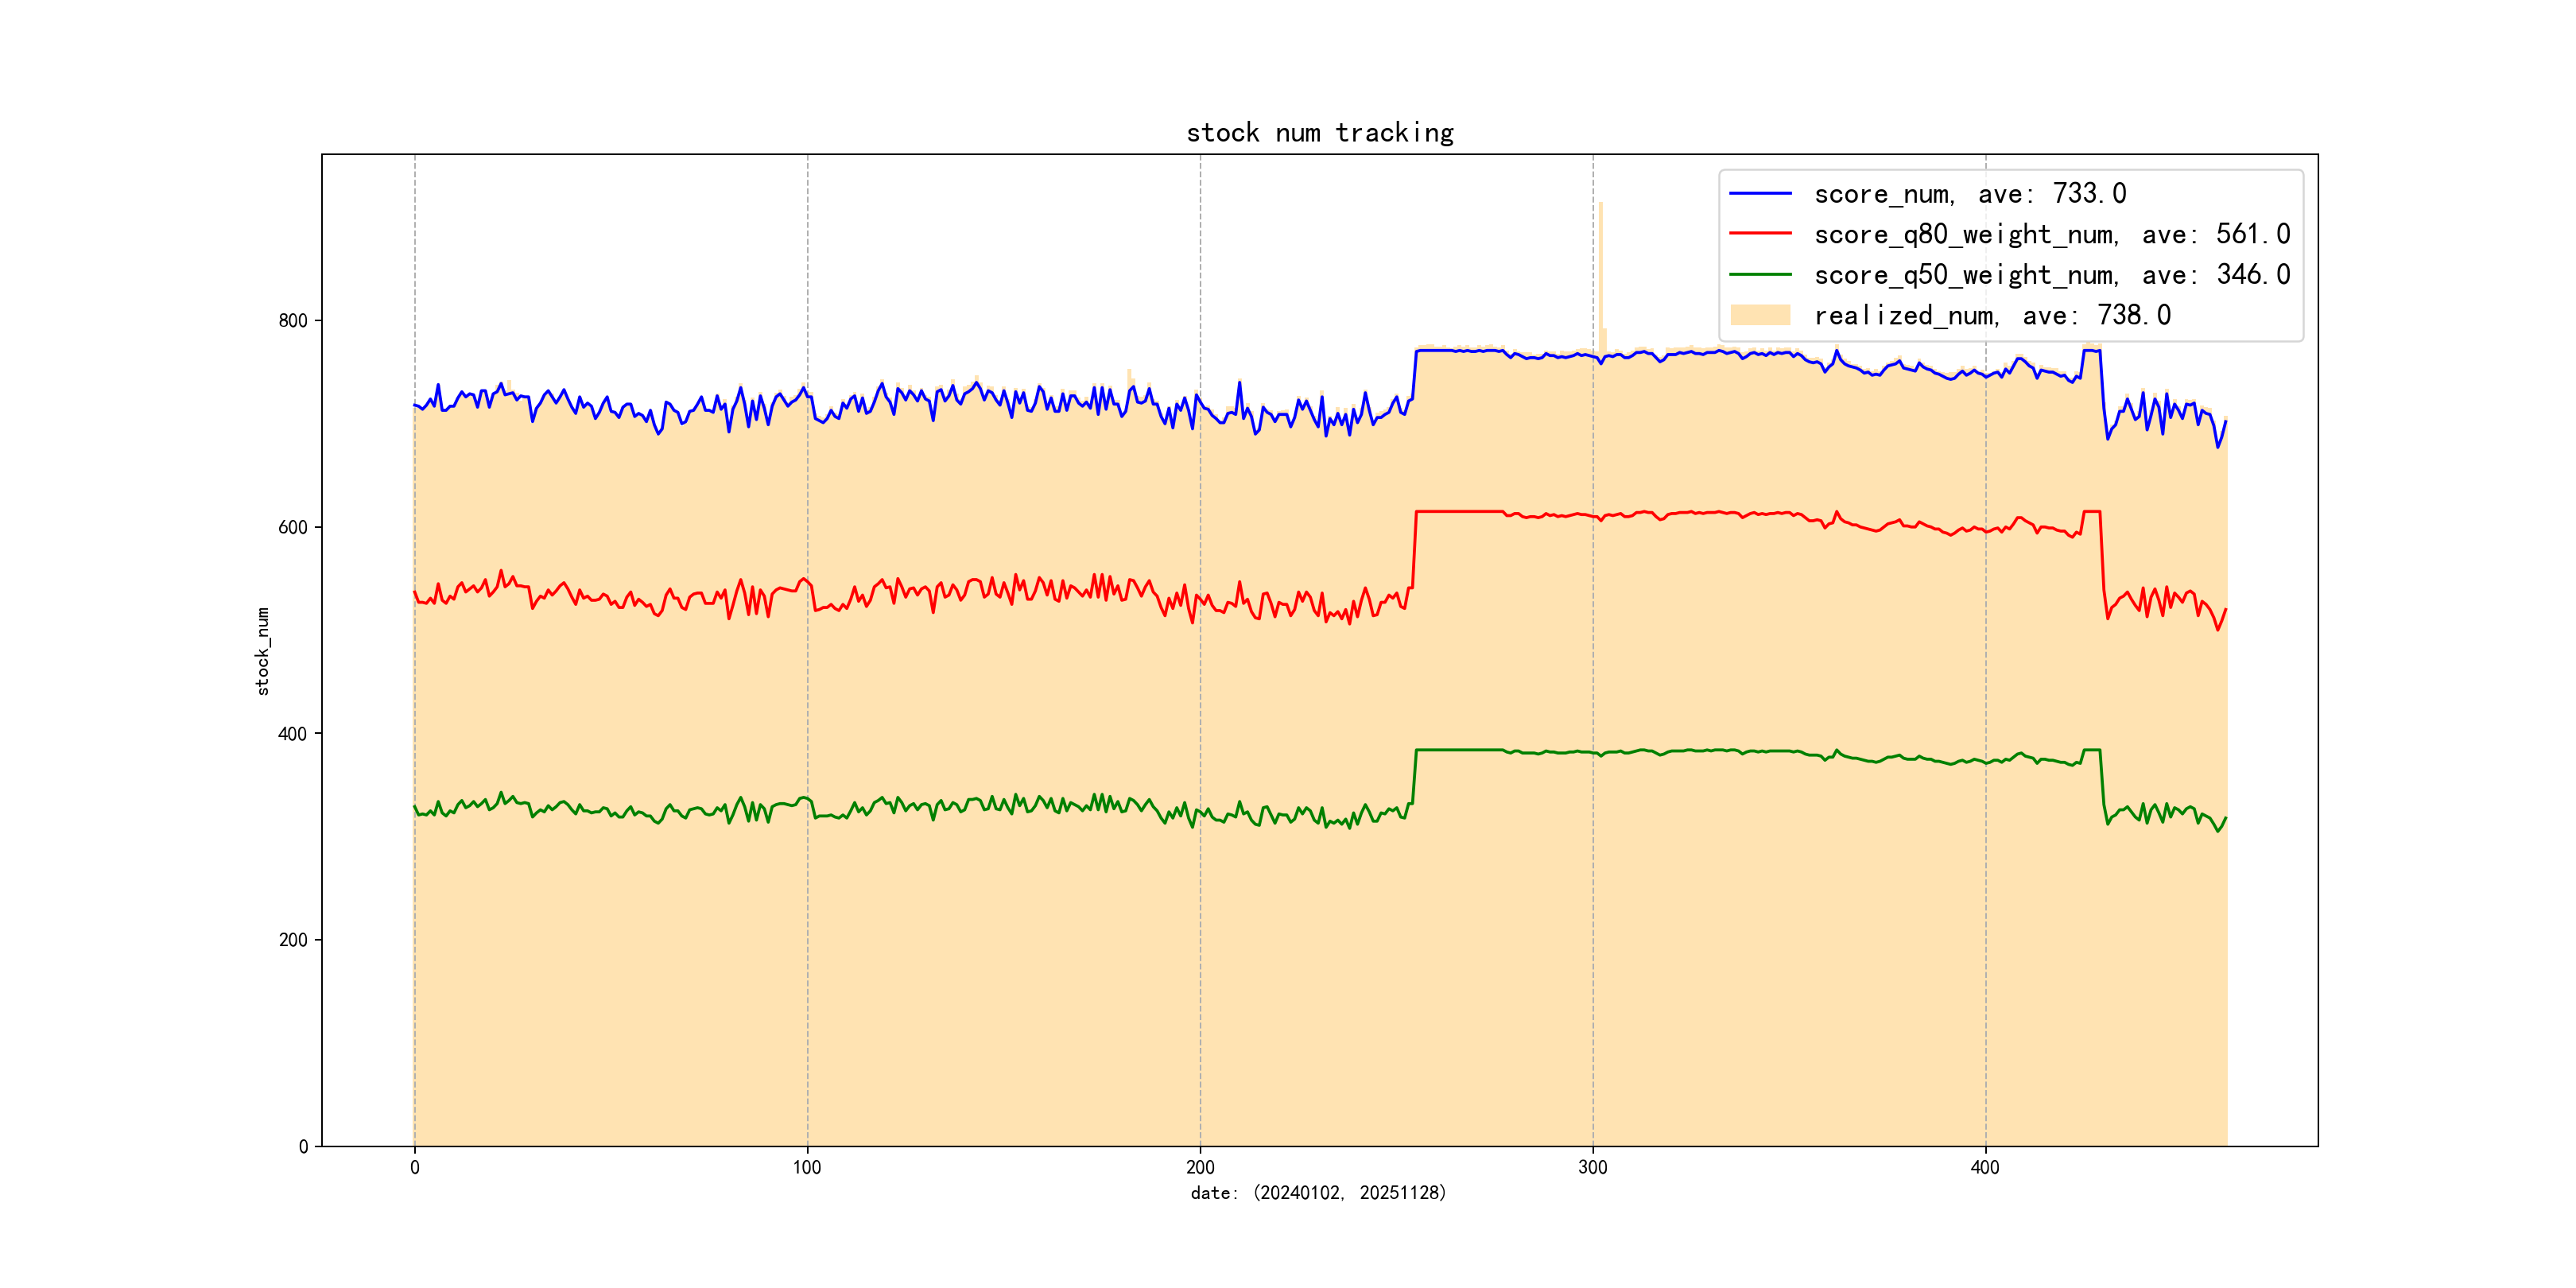Click the blue score_num legend line
Image resolution: width=2576 pixels, height=1288 pixels.
[x=1760, y=193]
